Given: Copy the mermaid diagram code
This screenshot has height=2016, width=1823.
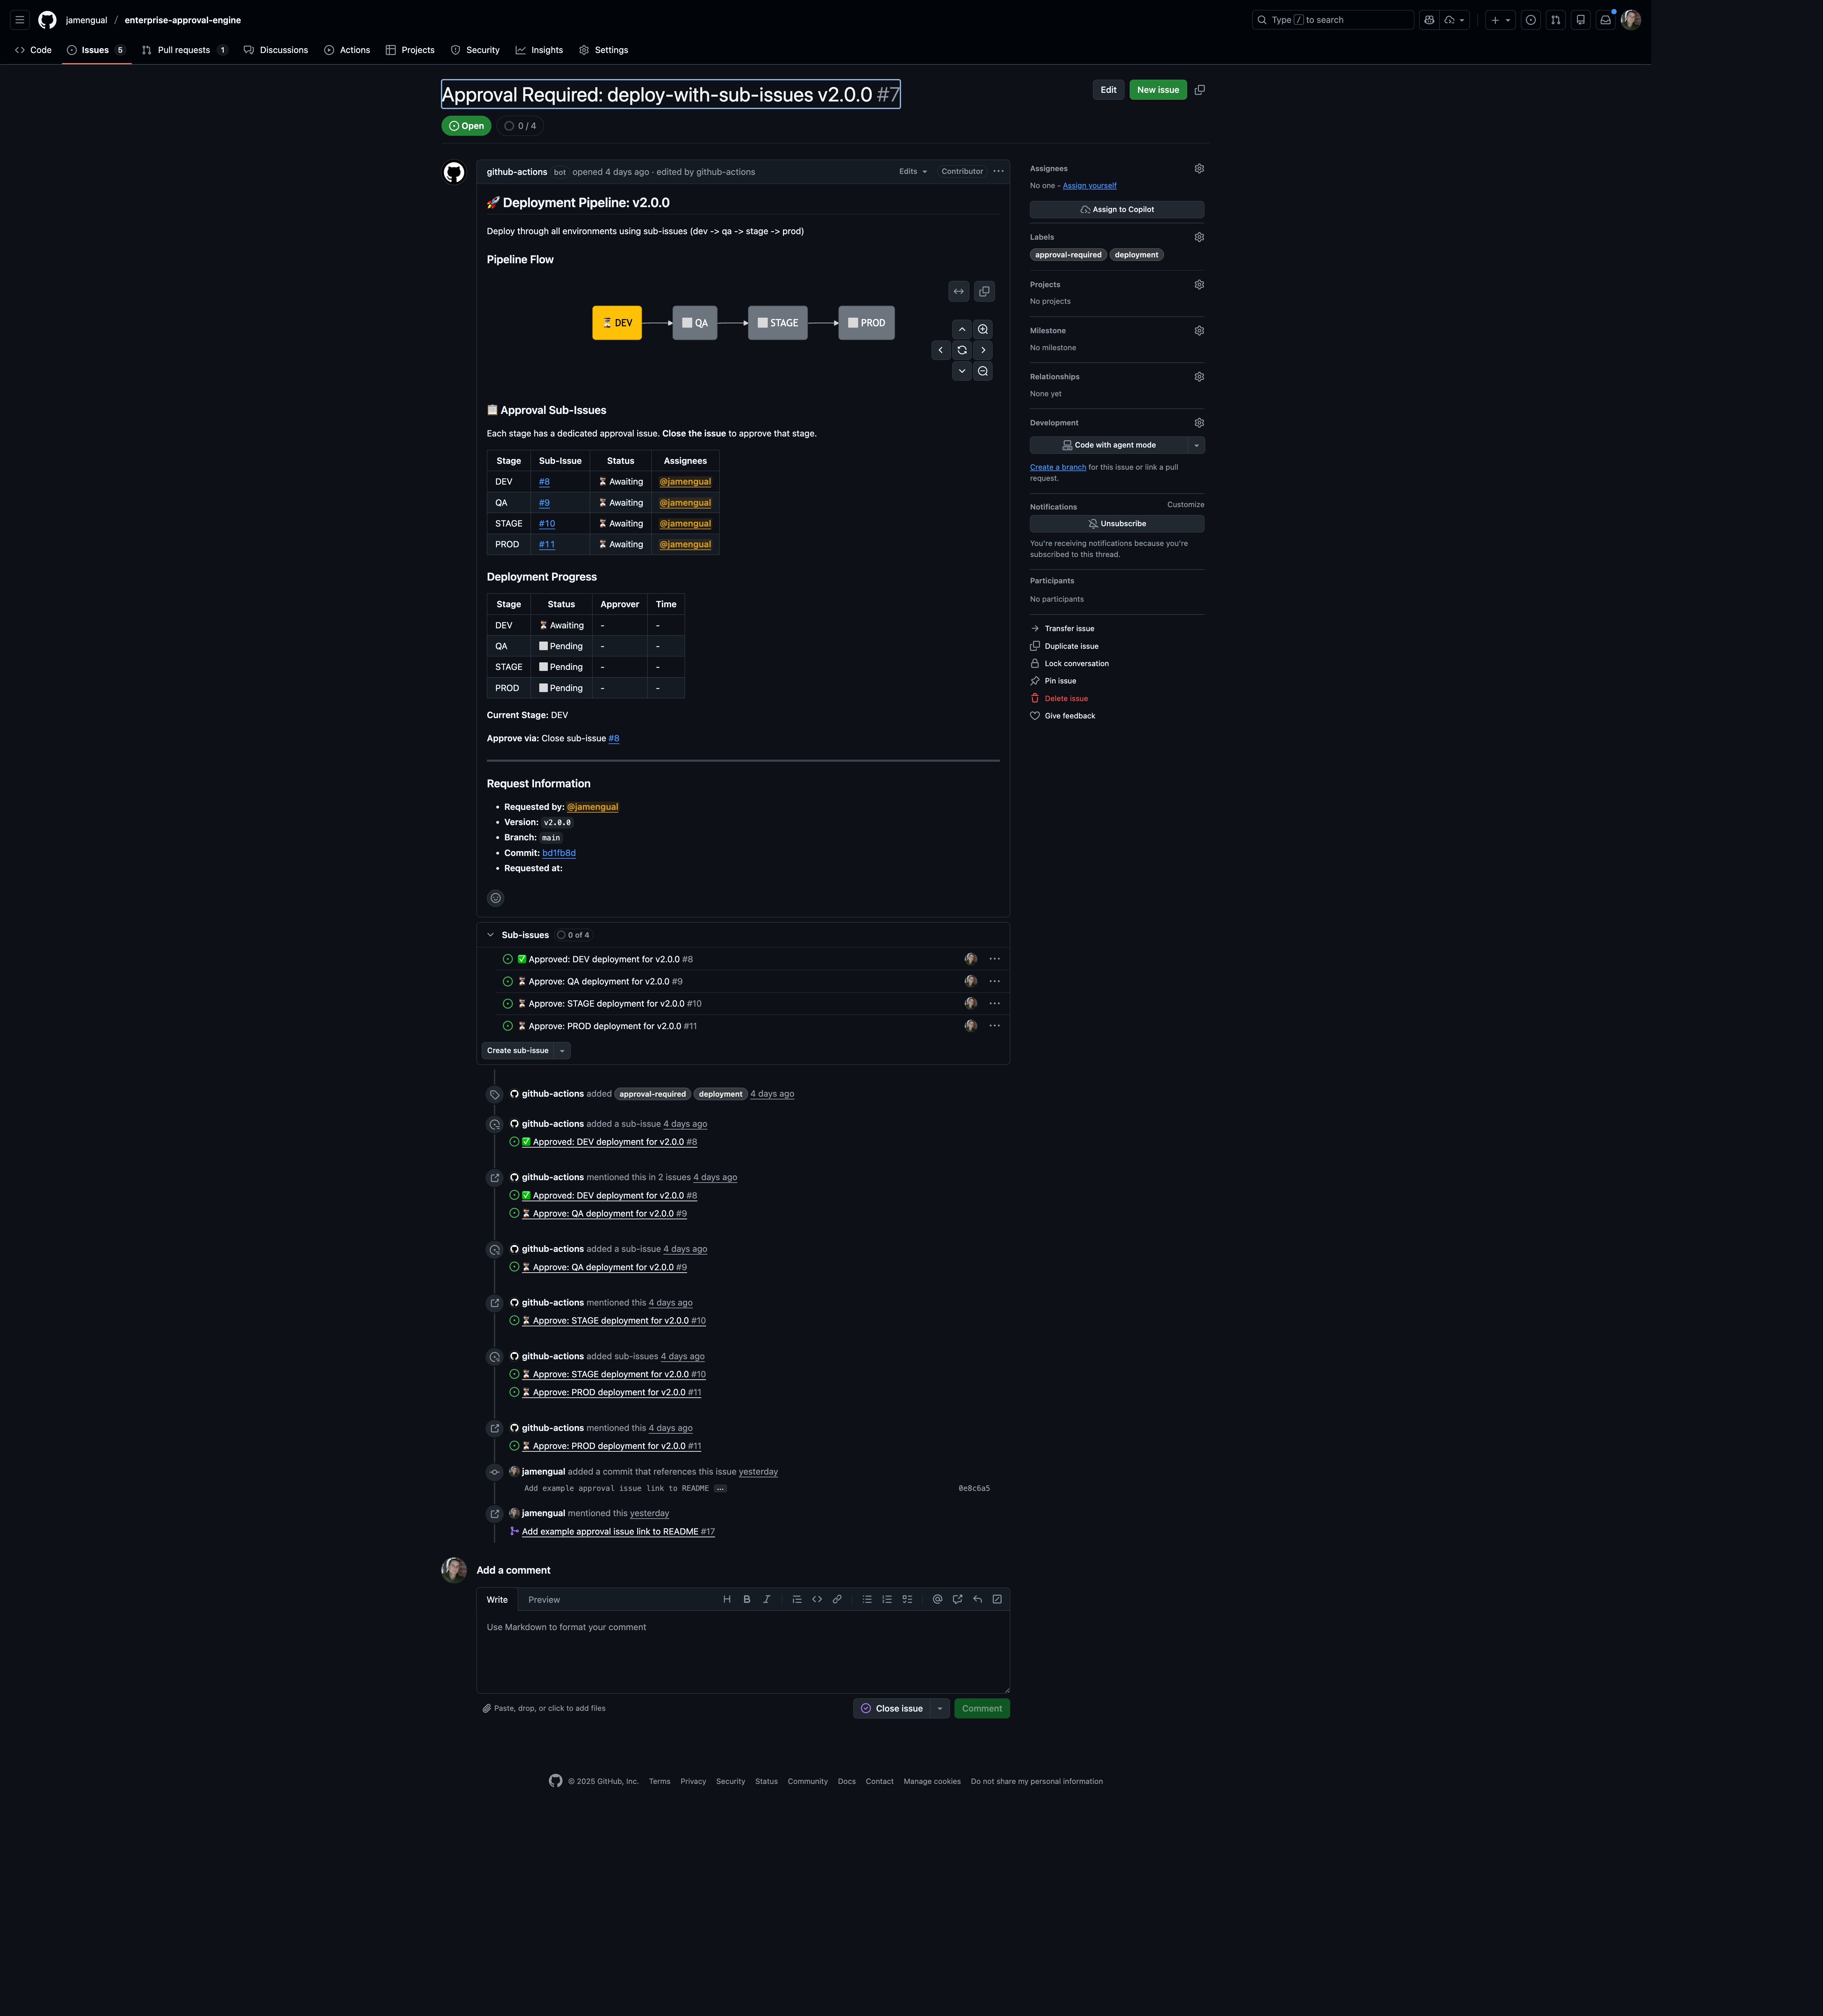Looking at the screenshot, I should coord(984,291).
